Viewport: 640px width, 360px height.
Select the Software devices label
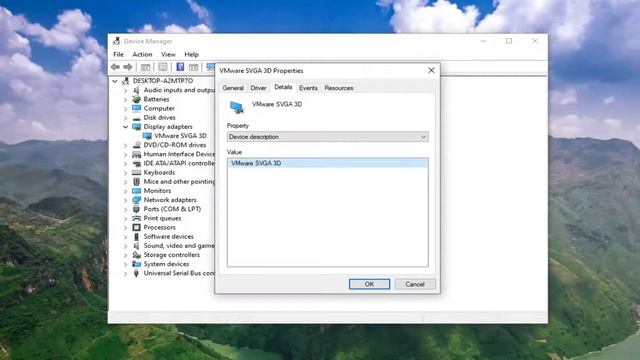coord(169,237)
